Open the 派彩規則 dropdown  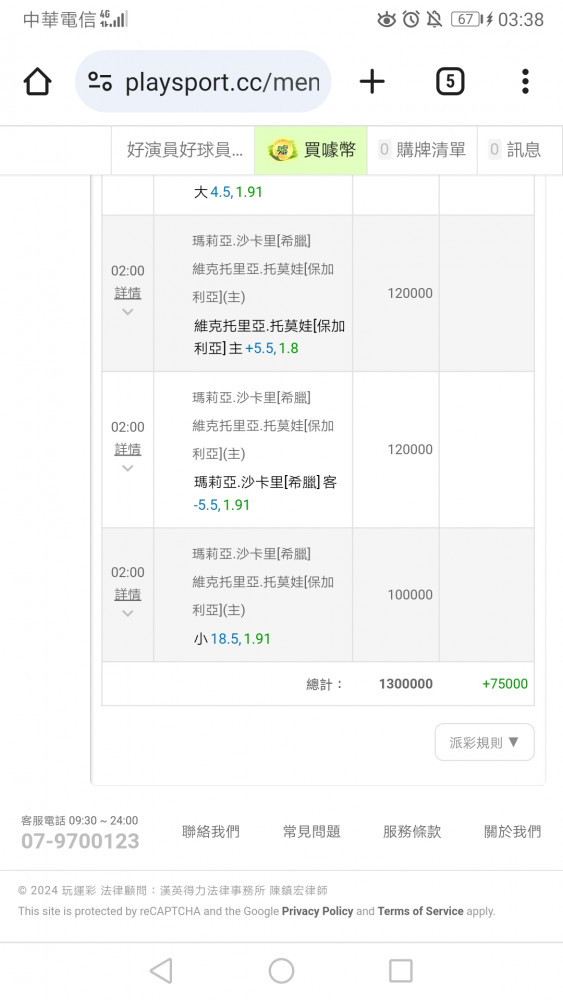tap(485, 742)
